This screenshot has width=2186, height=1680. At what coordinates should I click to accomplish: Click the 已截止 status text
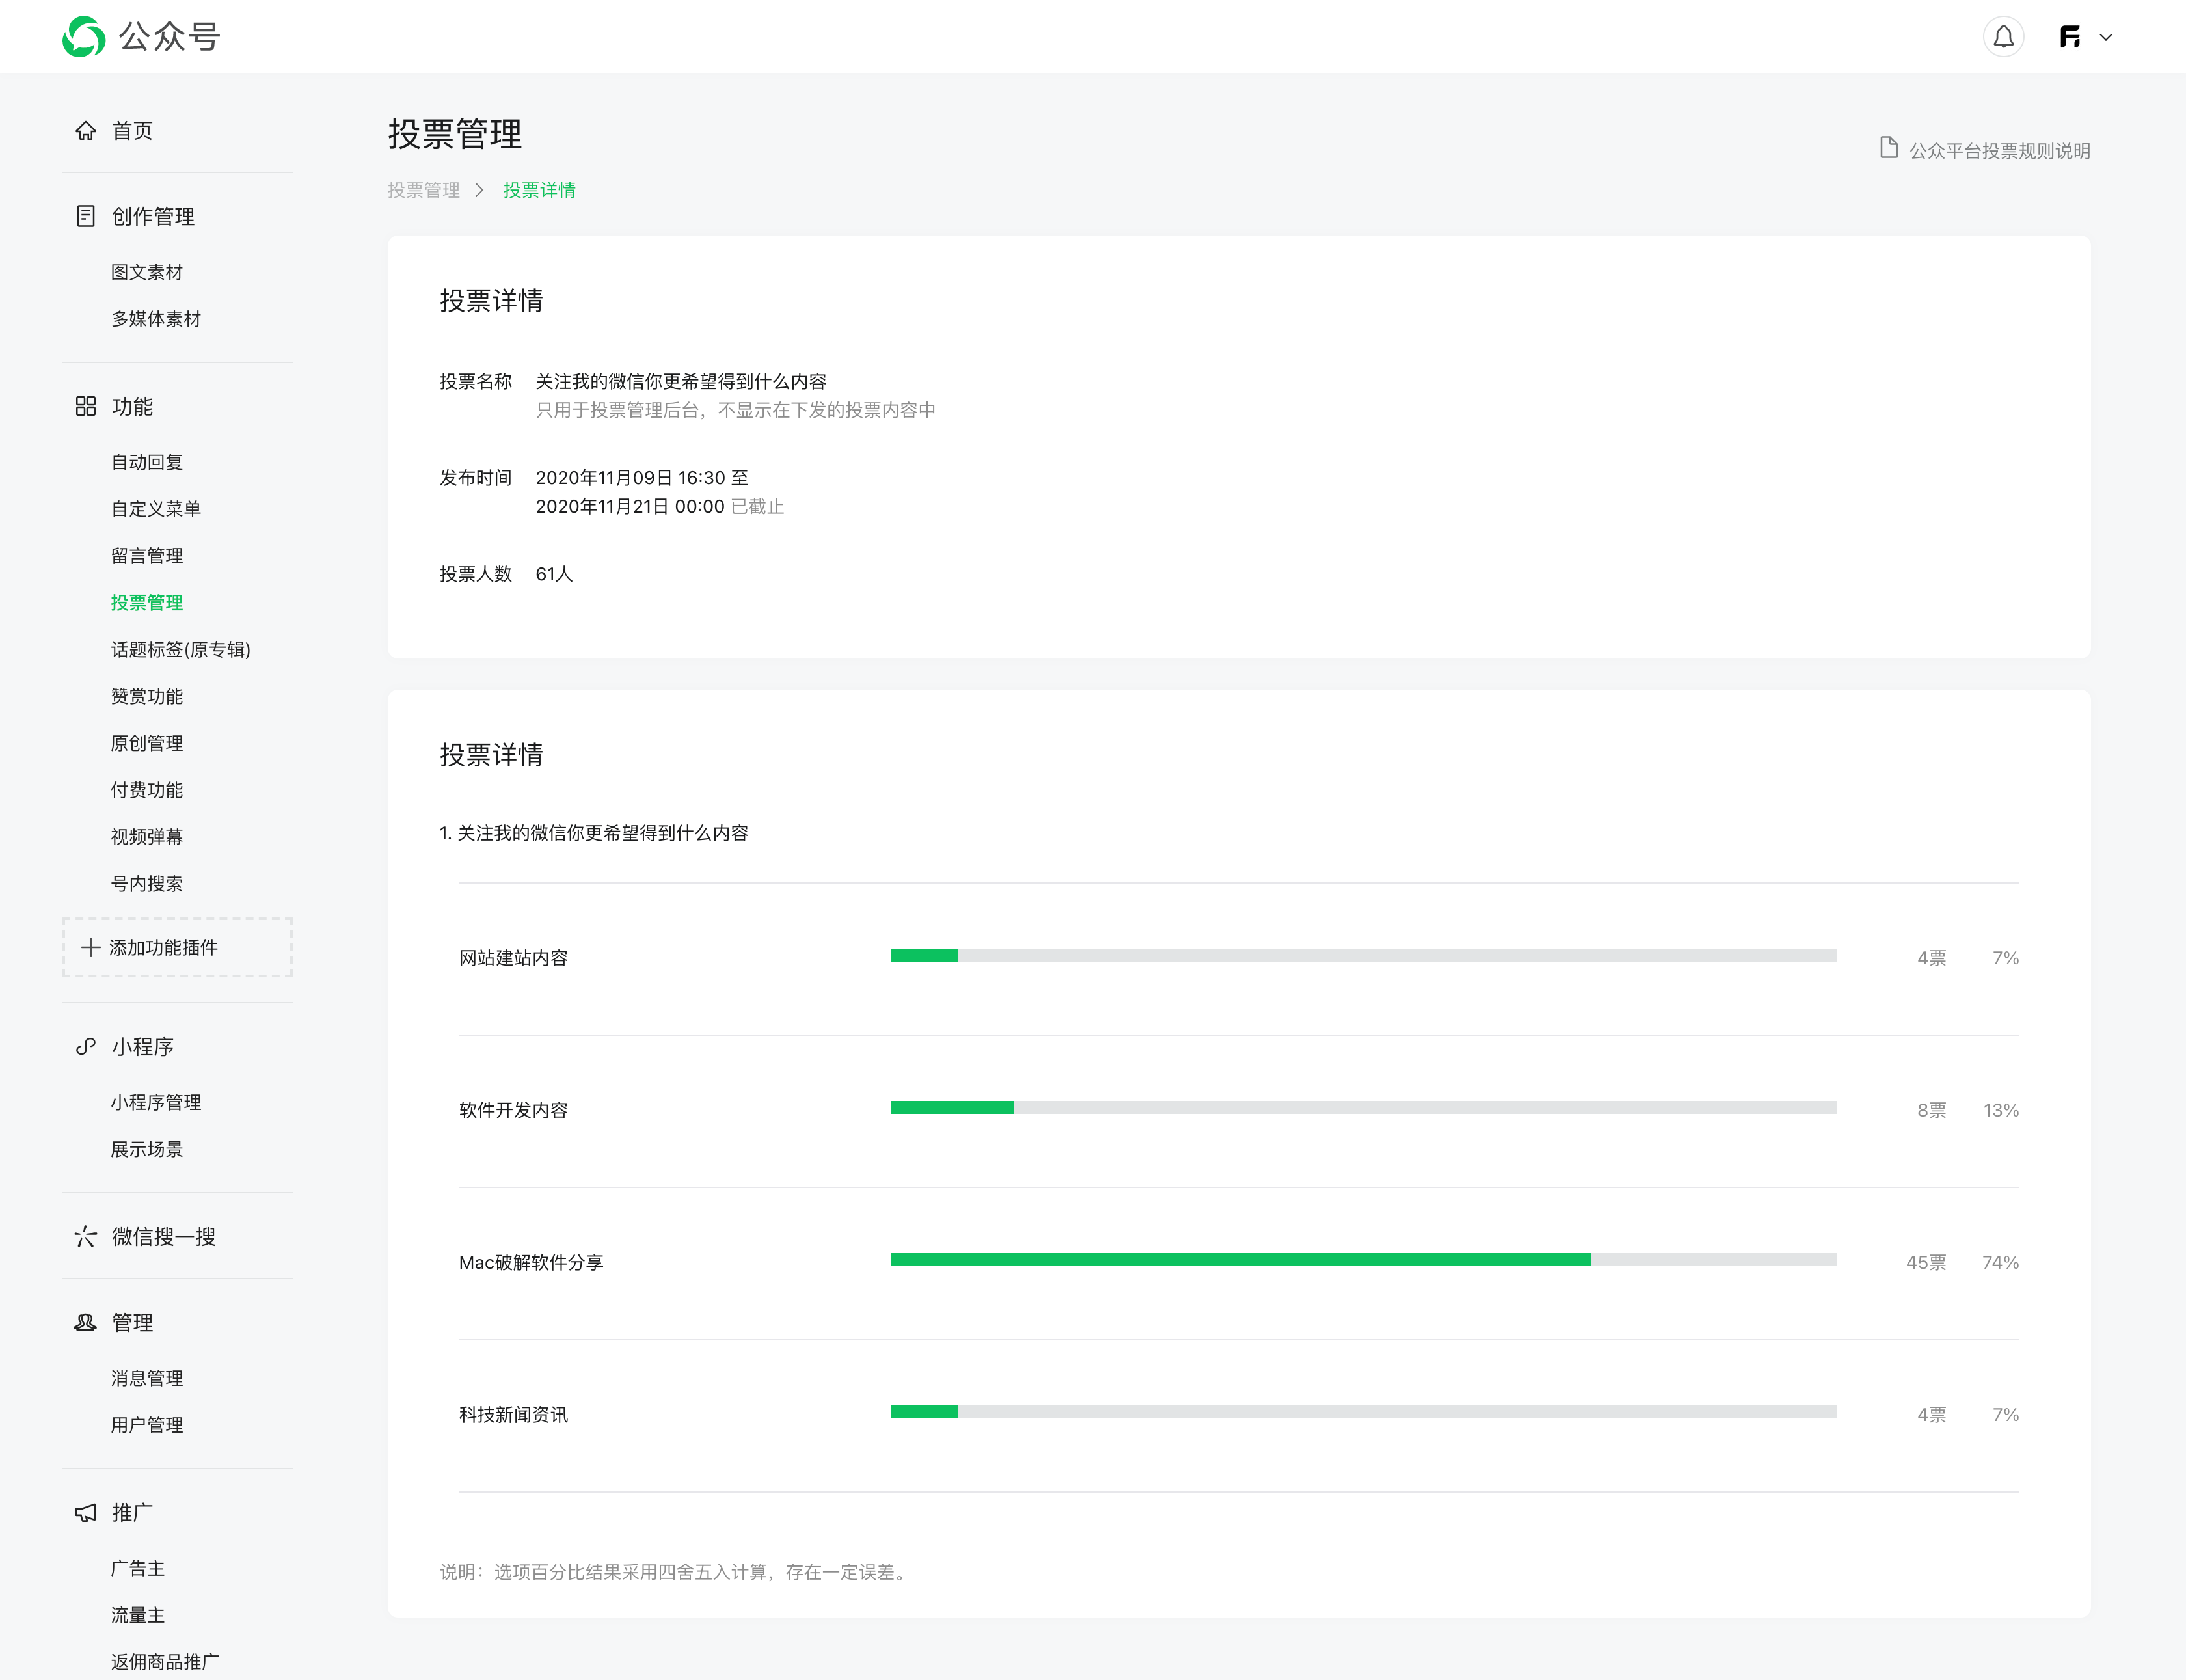tap(757, 507)
